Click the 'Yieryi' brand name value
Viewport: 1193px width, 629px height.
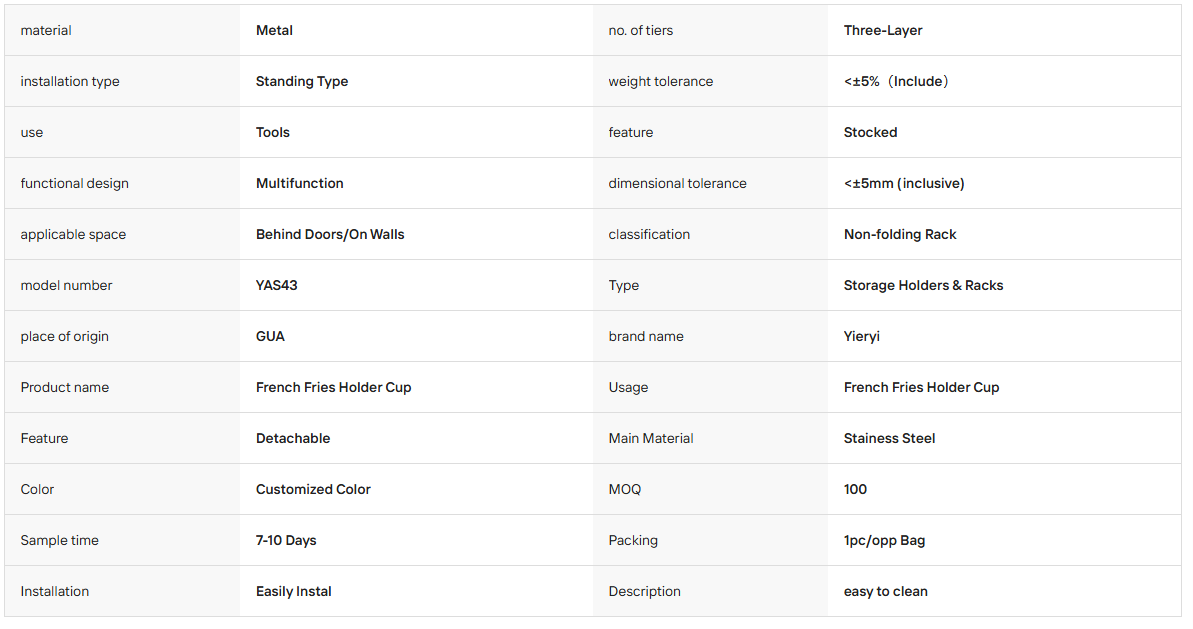pos(861,336)
